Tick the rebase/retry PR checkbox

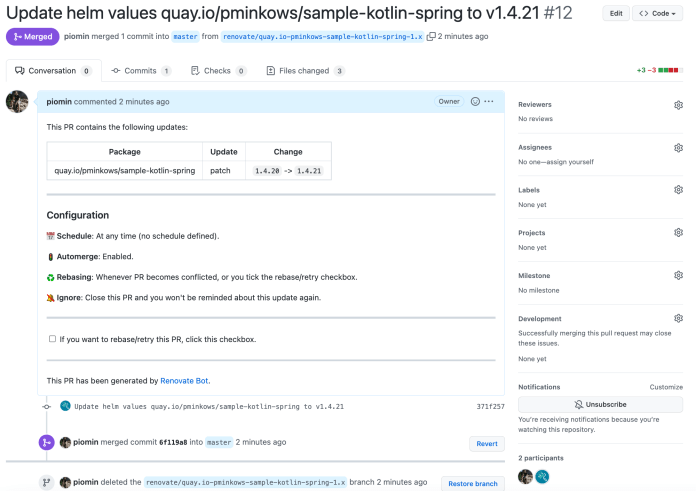(x=52, y=339)
